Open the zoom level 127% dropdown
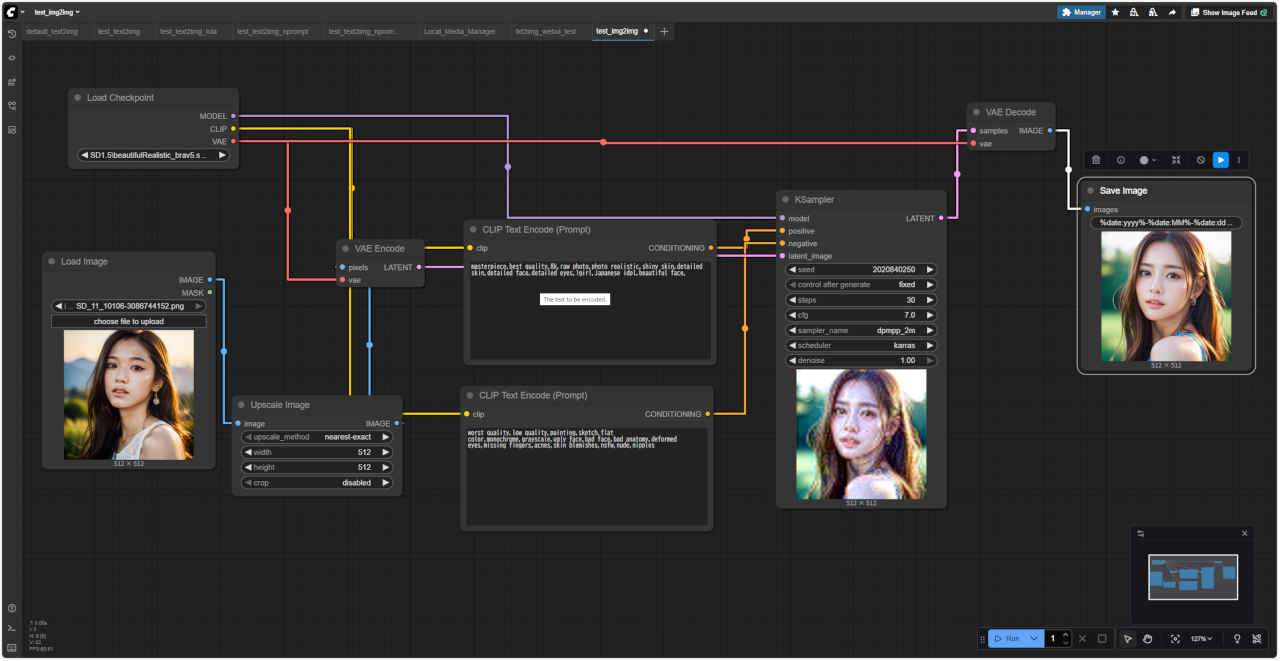Image resolution: width=1280 pixels, height=661 pixels. [x=1201, y=639]
